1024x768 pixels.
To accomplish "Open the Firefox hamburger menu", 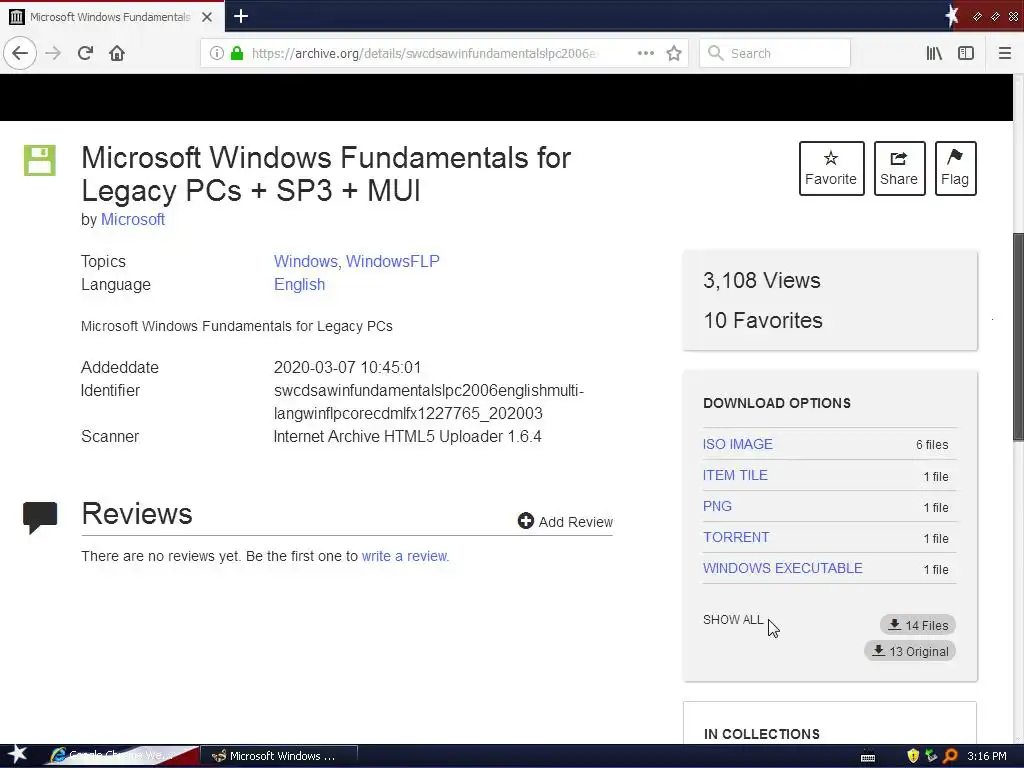I will tap(1004, 53).
